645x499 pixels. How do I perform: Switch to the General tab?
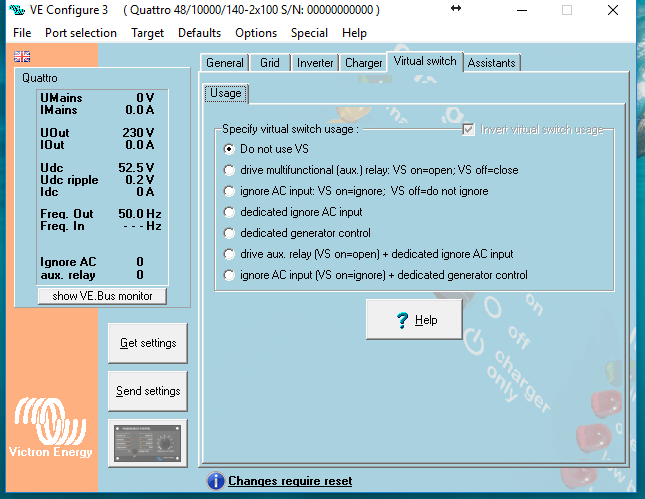[x=225, y=63]
